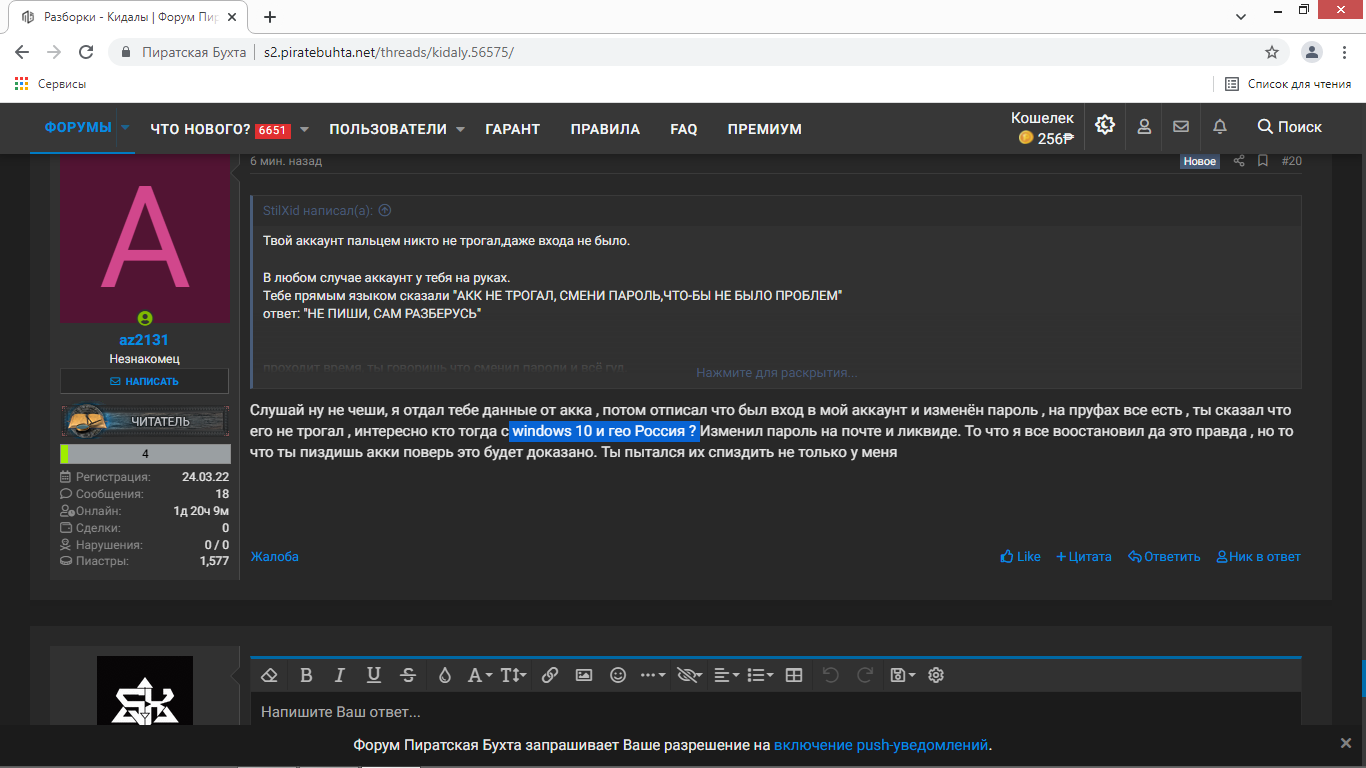Viewport: 1366px width, 768px height.
Task: Open the ГАРАНТ menu item
Action: [x=512, y=129]
